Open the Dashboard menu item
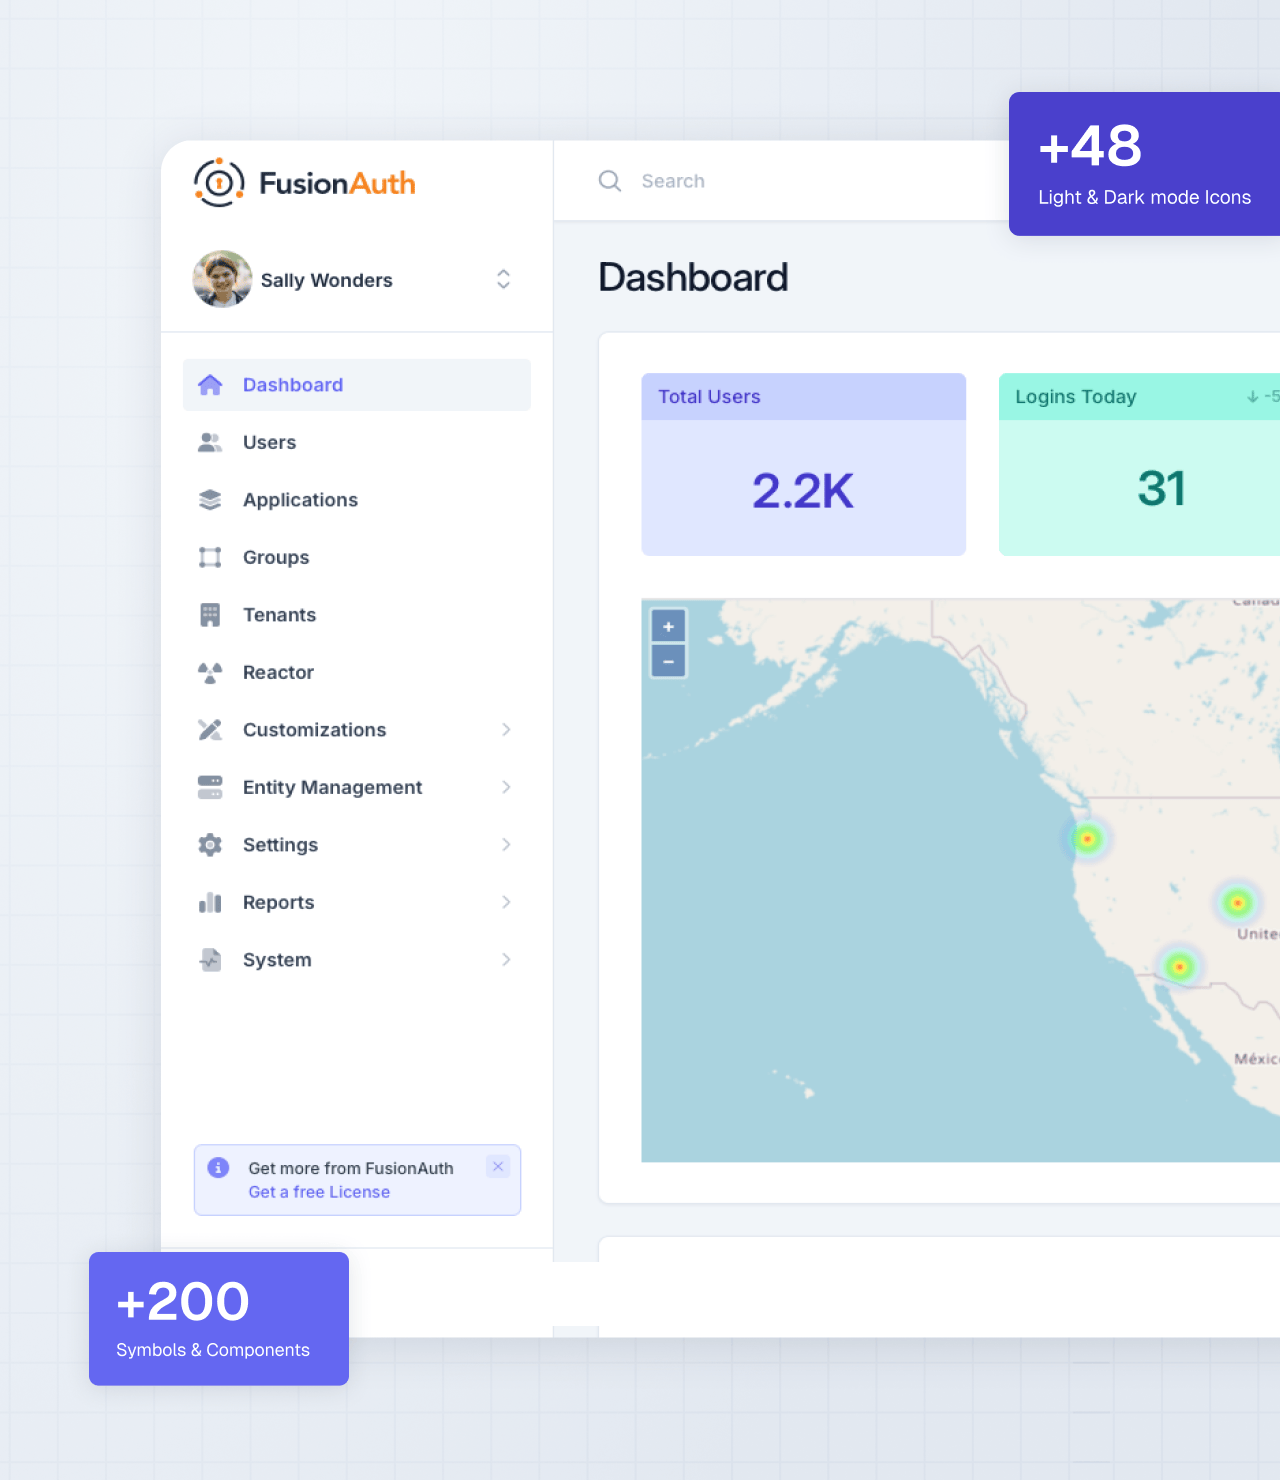The height and width of the screenshot is (1480, 1280). point(357,385)
